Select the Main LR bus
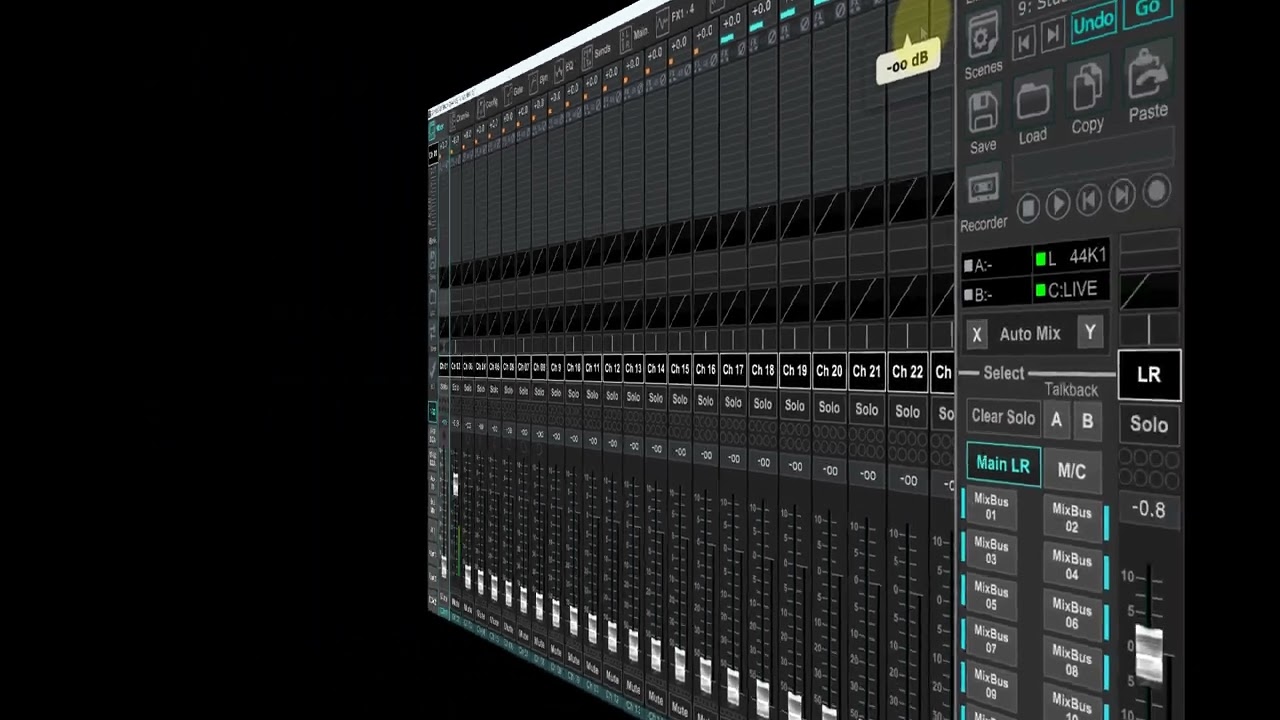Image resolution: width=1280 pixels, height=720 pixels. point(1002,465)
